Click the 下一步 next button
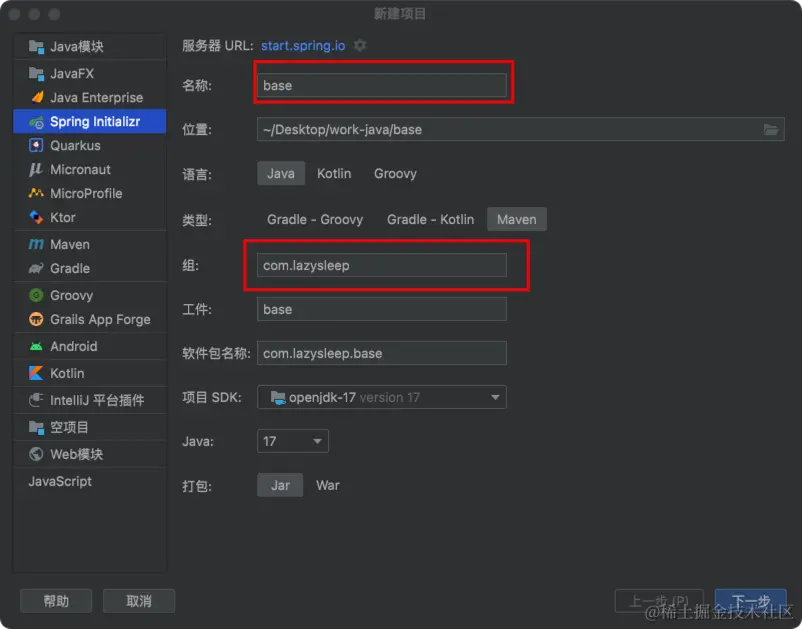802x629 pixels. click(x=750, y=601)
